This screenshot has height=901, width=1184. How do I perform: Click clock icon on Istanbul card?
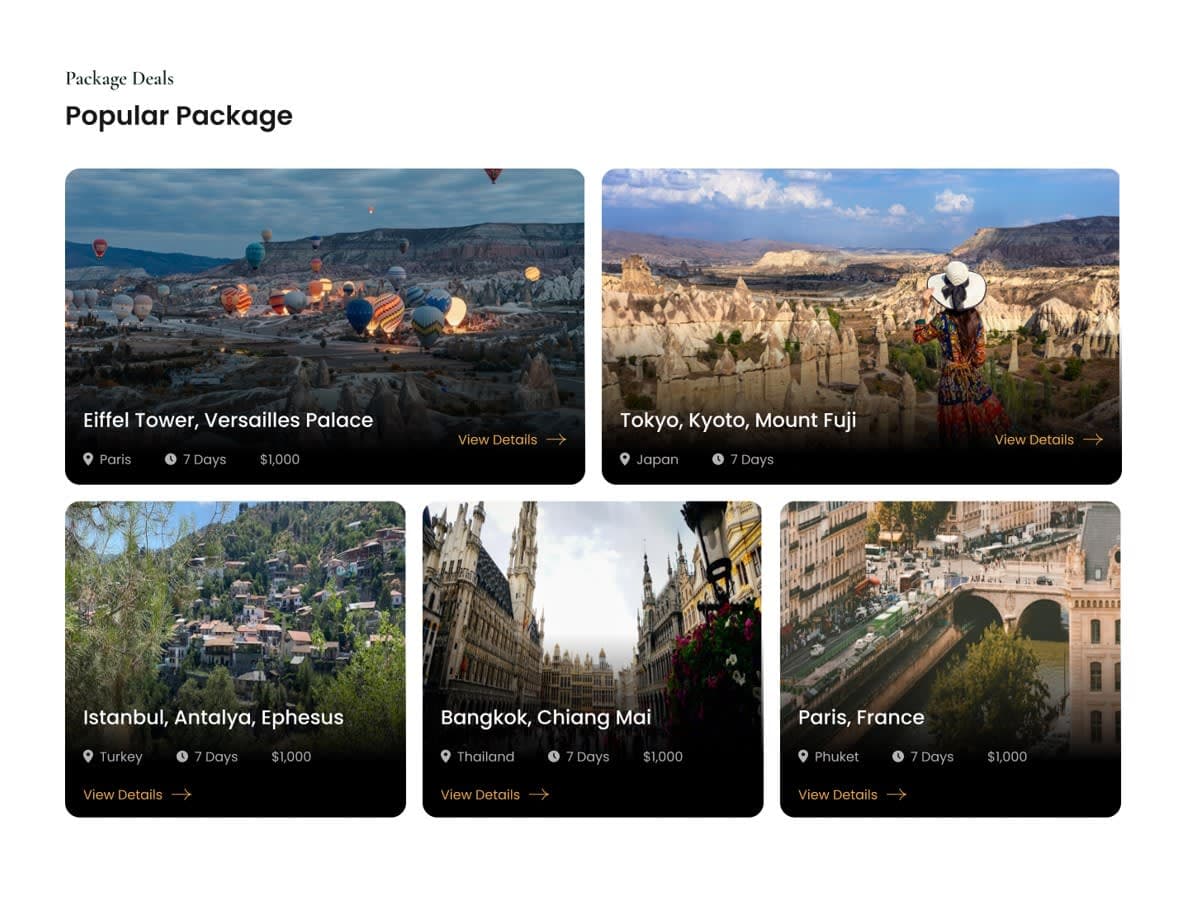[x=182, y=756]
